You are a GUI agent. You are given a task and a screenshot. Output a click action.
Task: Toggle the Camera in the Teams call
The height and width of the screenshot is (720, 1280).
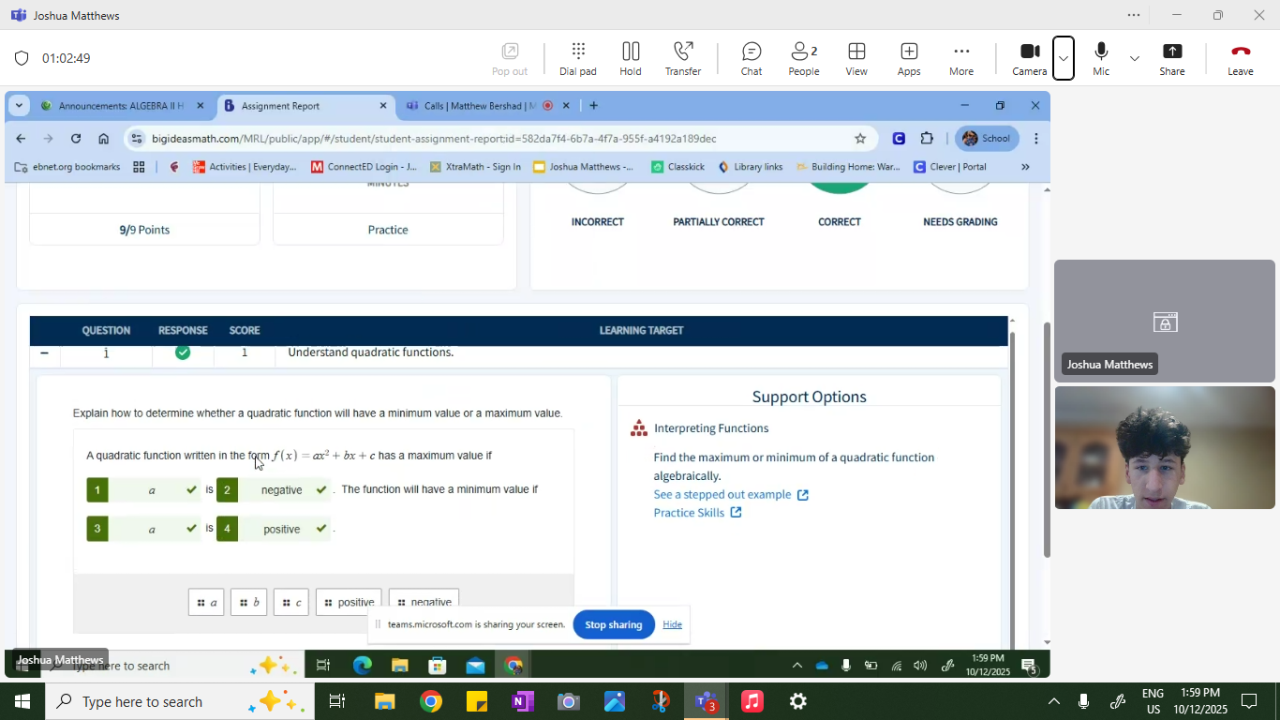click(1029, 59)
